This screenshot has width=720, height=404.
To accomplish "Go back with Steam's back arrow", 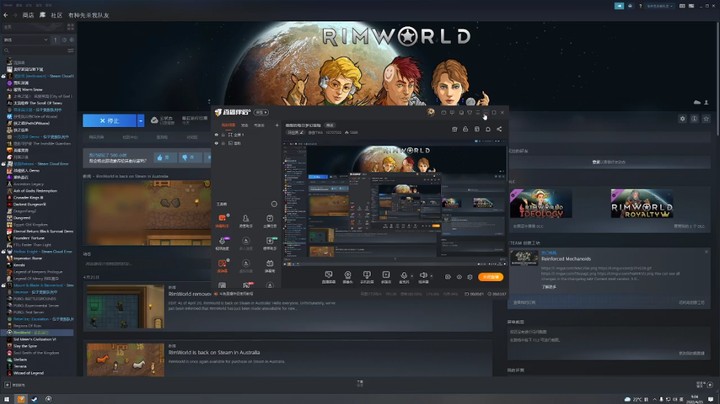I will pyautogui.click(x=6, y=15).
